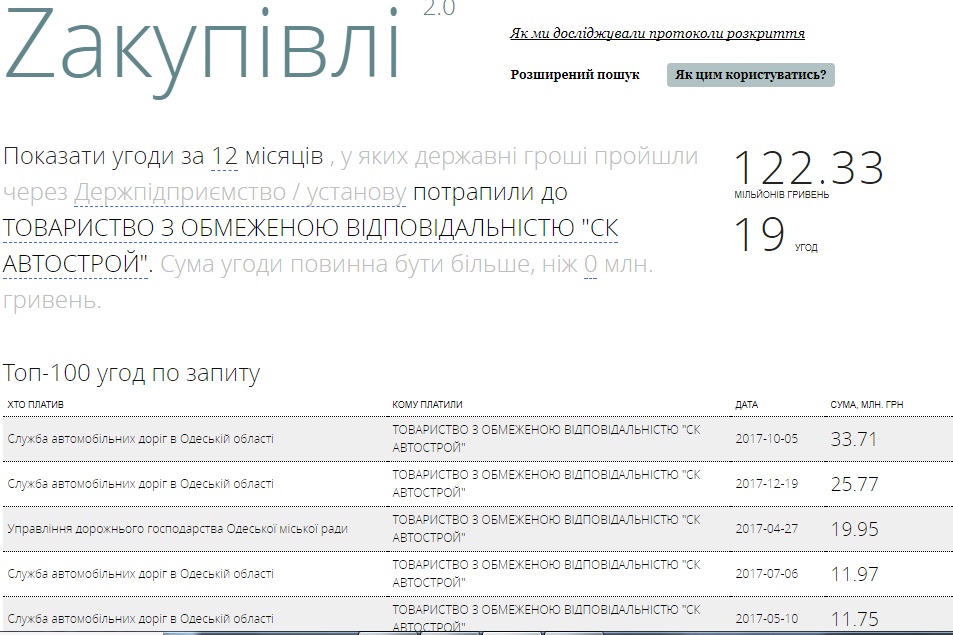
Task: Click the sum 25.77
Action: click(x=854, y=484)
